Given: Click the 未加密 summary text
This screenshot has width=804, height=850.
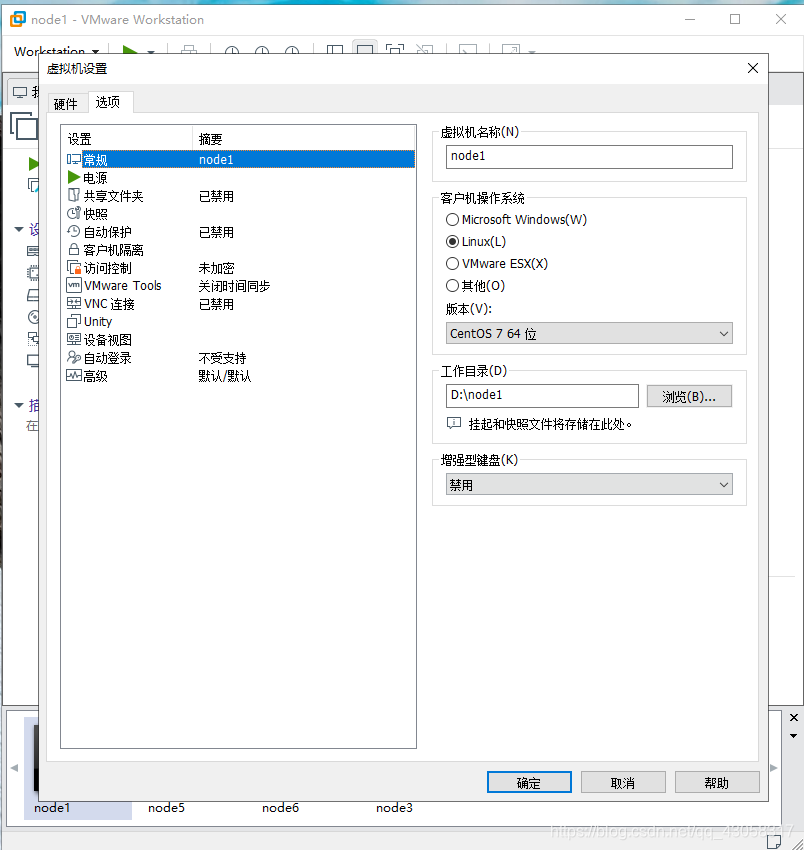Looking at the screenshot, I should (216, 268).
